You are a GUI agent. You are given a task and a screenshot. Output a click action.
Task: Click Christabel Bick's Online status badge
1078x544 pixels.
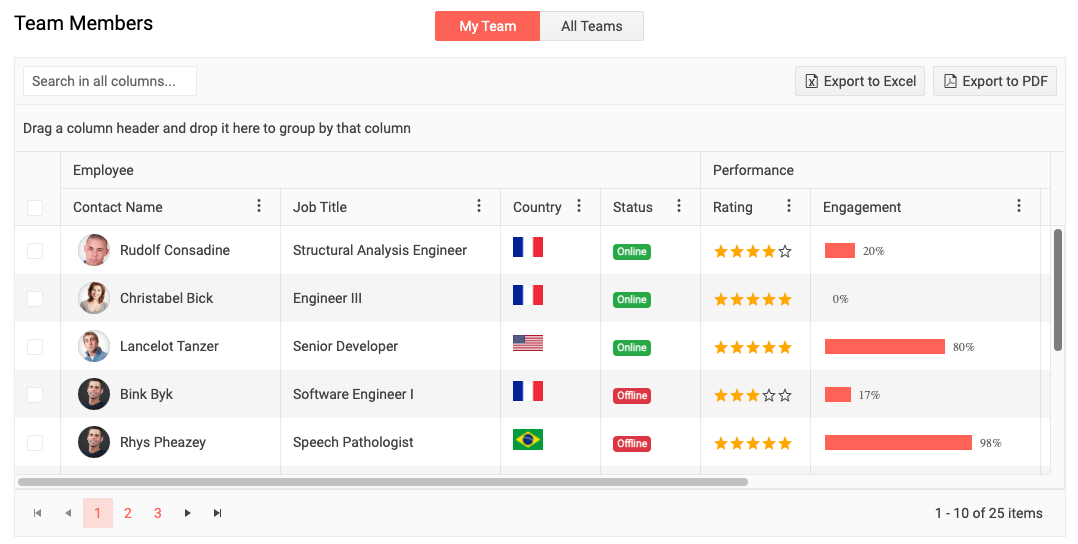click(632, 300)
